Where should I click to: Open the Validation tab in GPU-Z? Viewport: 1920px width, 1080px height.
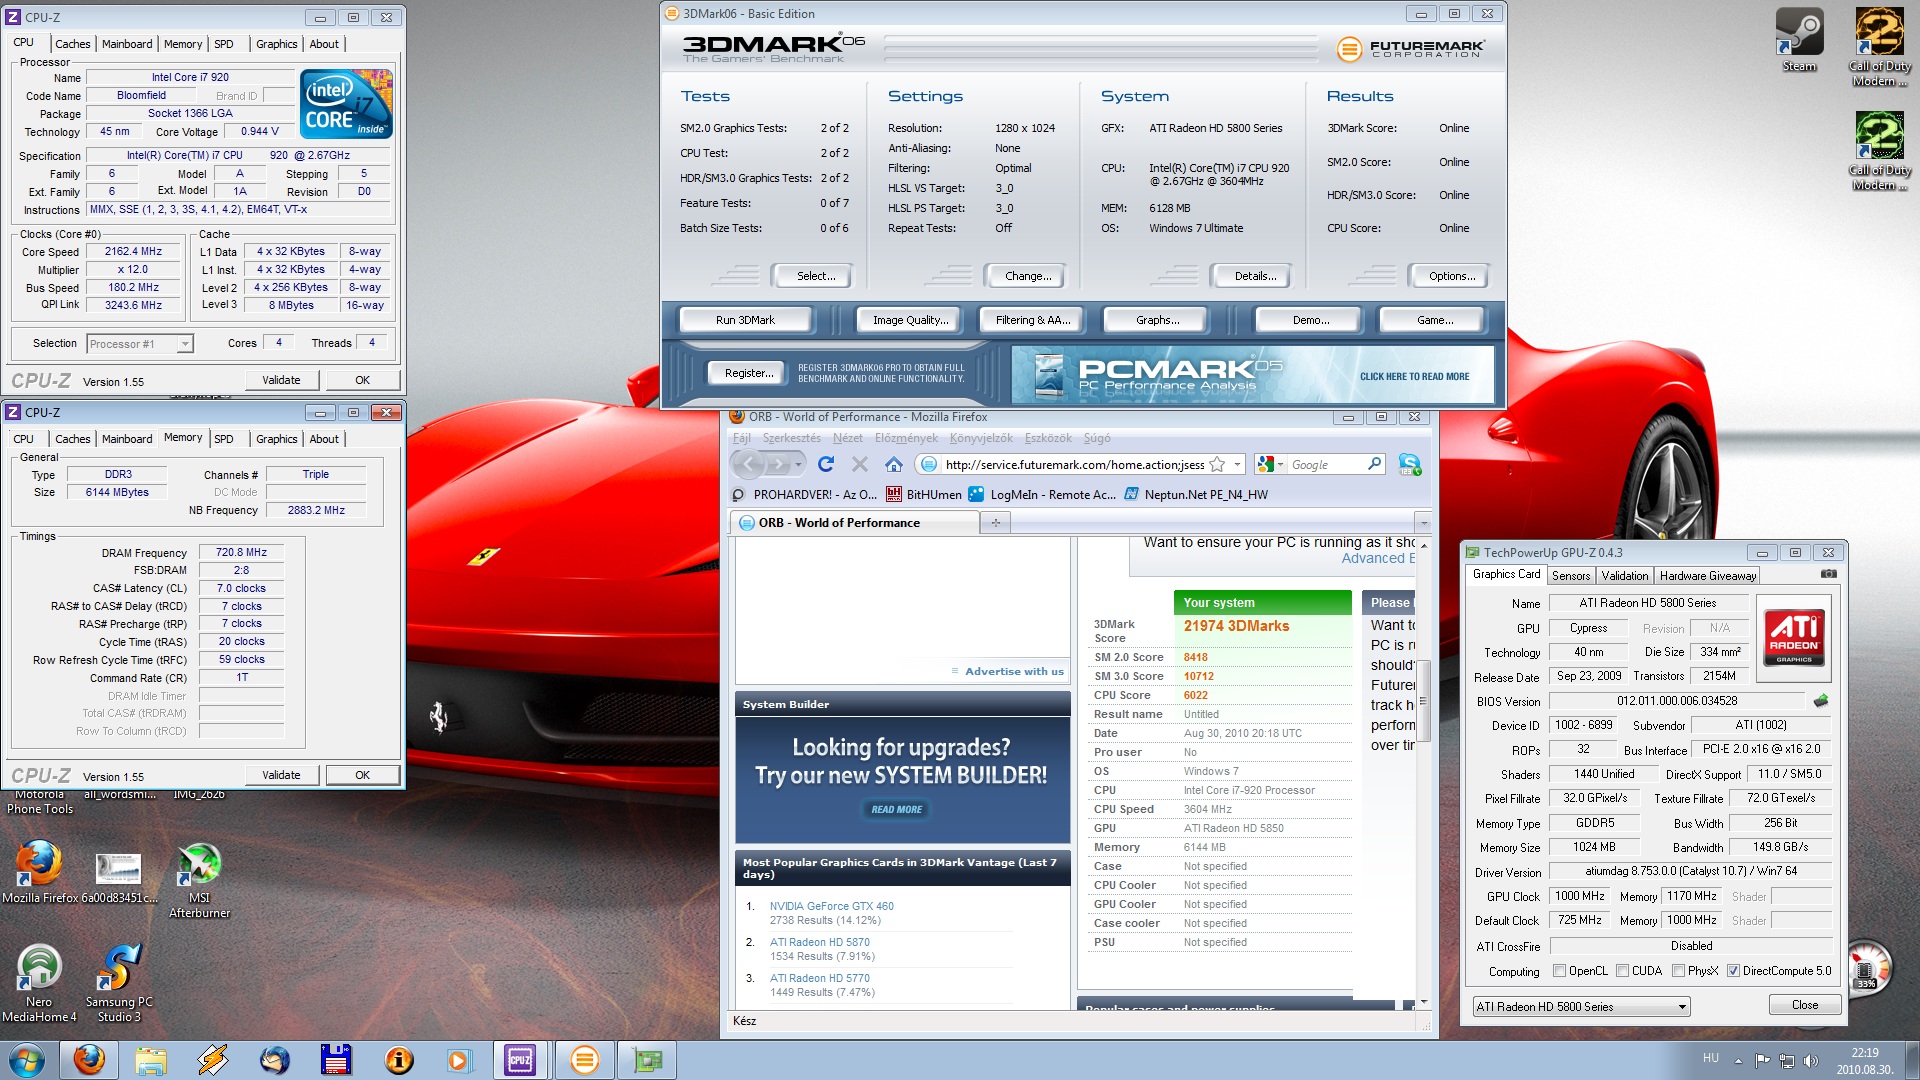tap(1624, 575)
